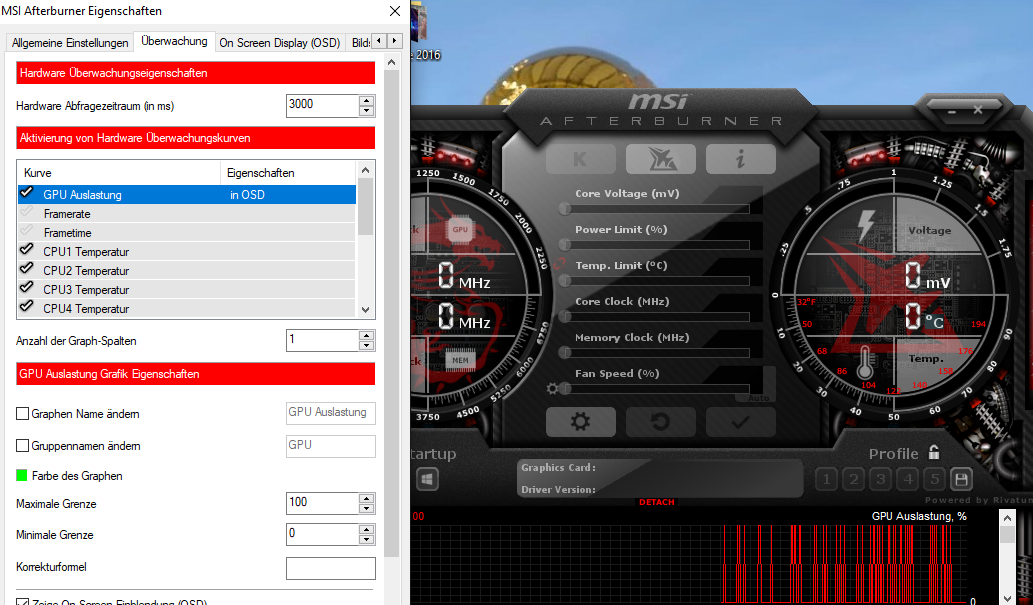1033x605 pixels.
Task: Increase Maximale Grenze value
Action: (367, 498)
